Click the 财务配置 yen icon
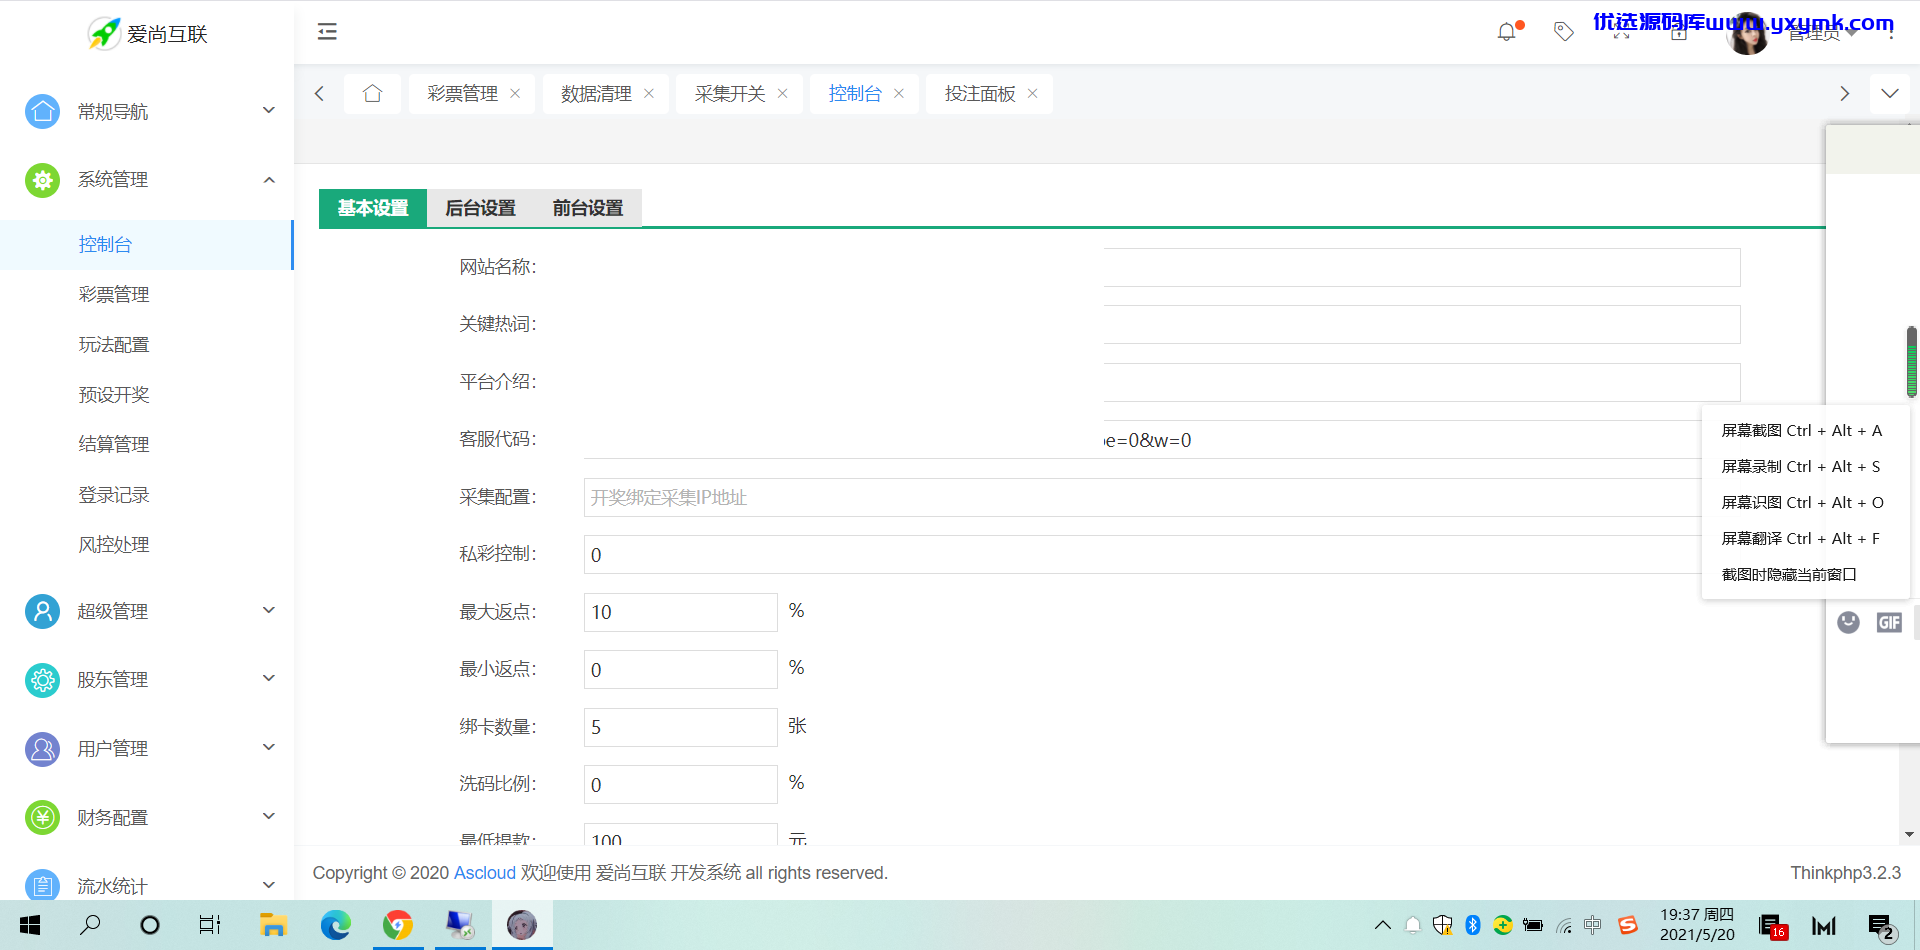 [42, 817]
